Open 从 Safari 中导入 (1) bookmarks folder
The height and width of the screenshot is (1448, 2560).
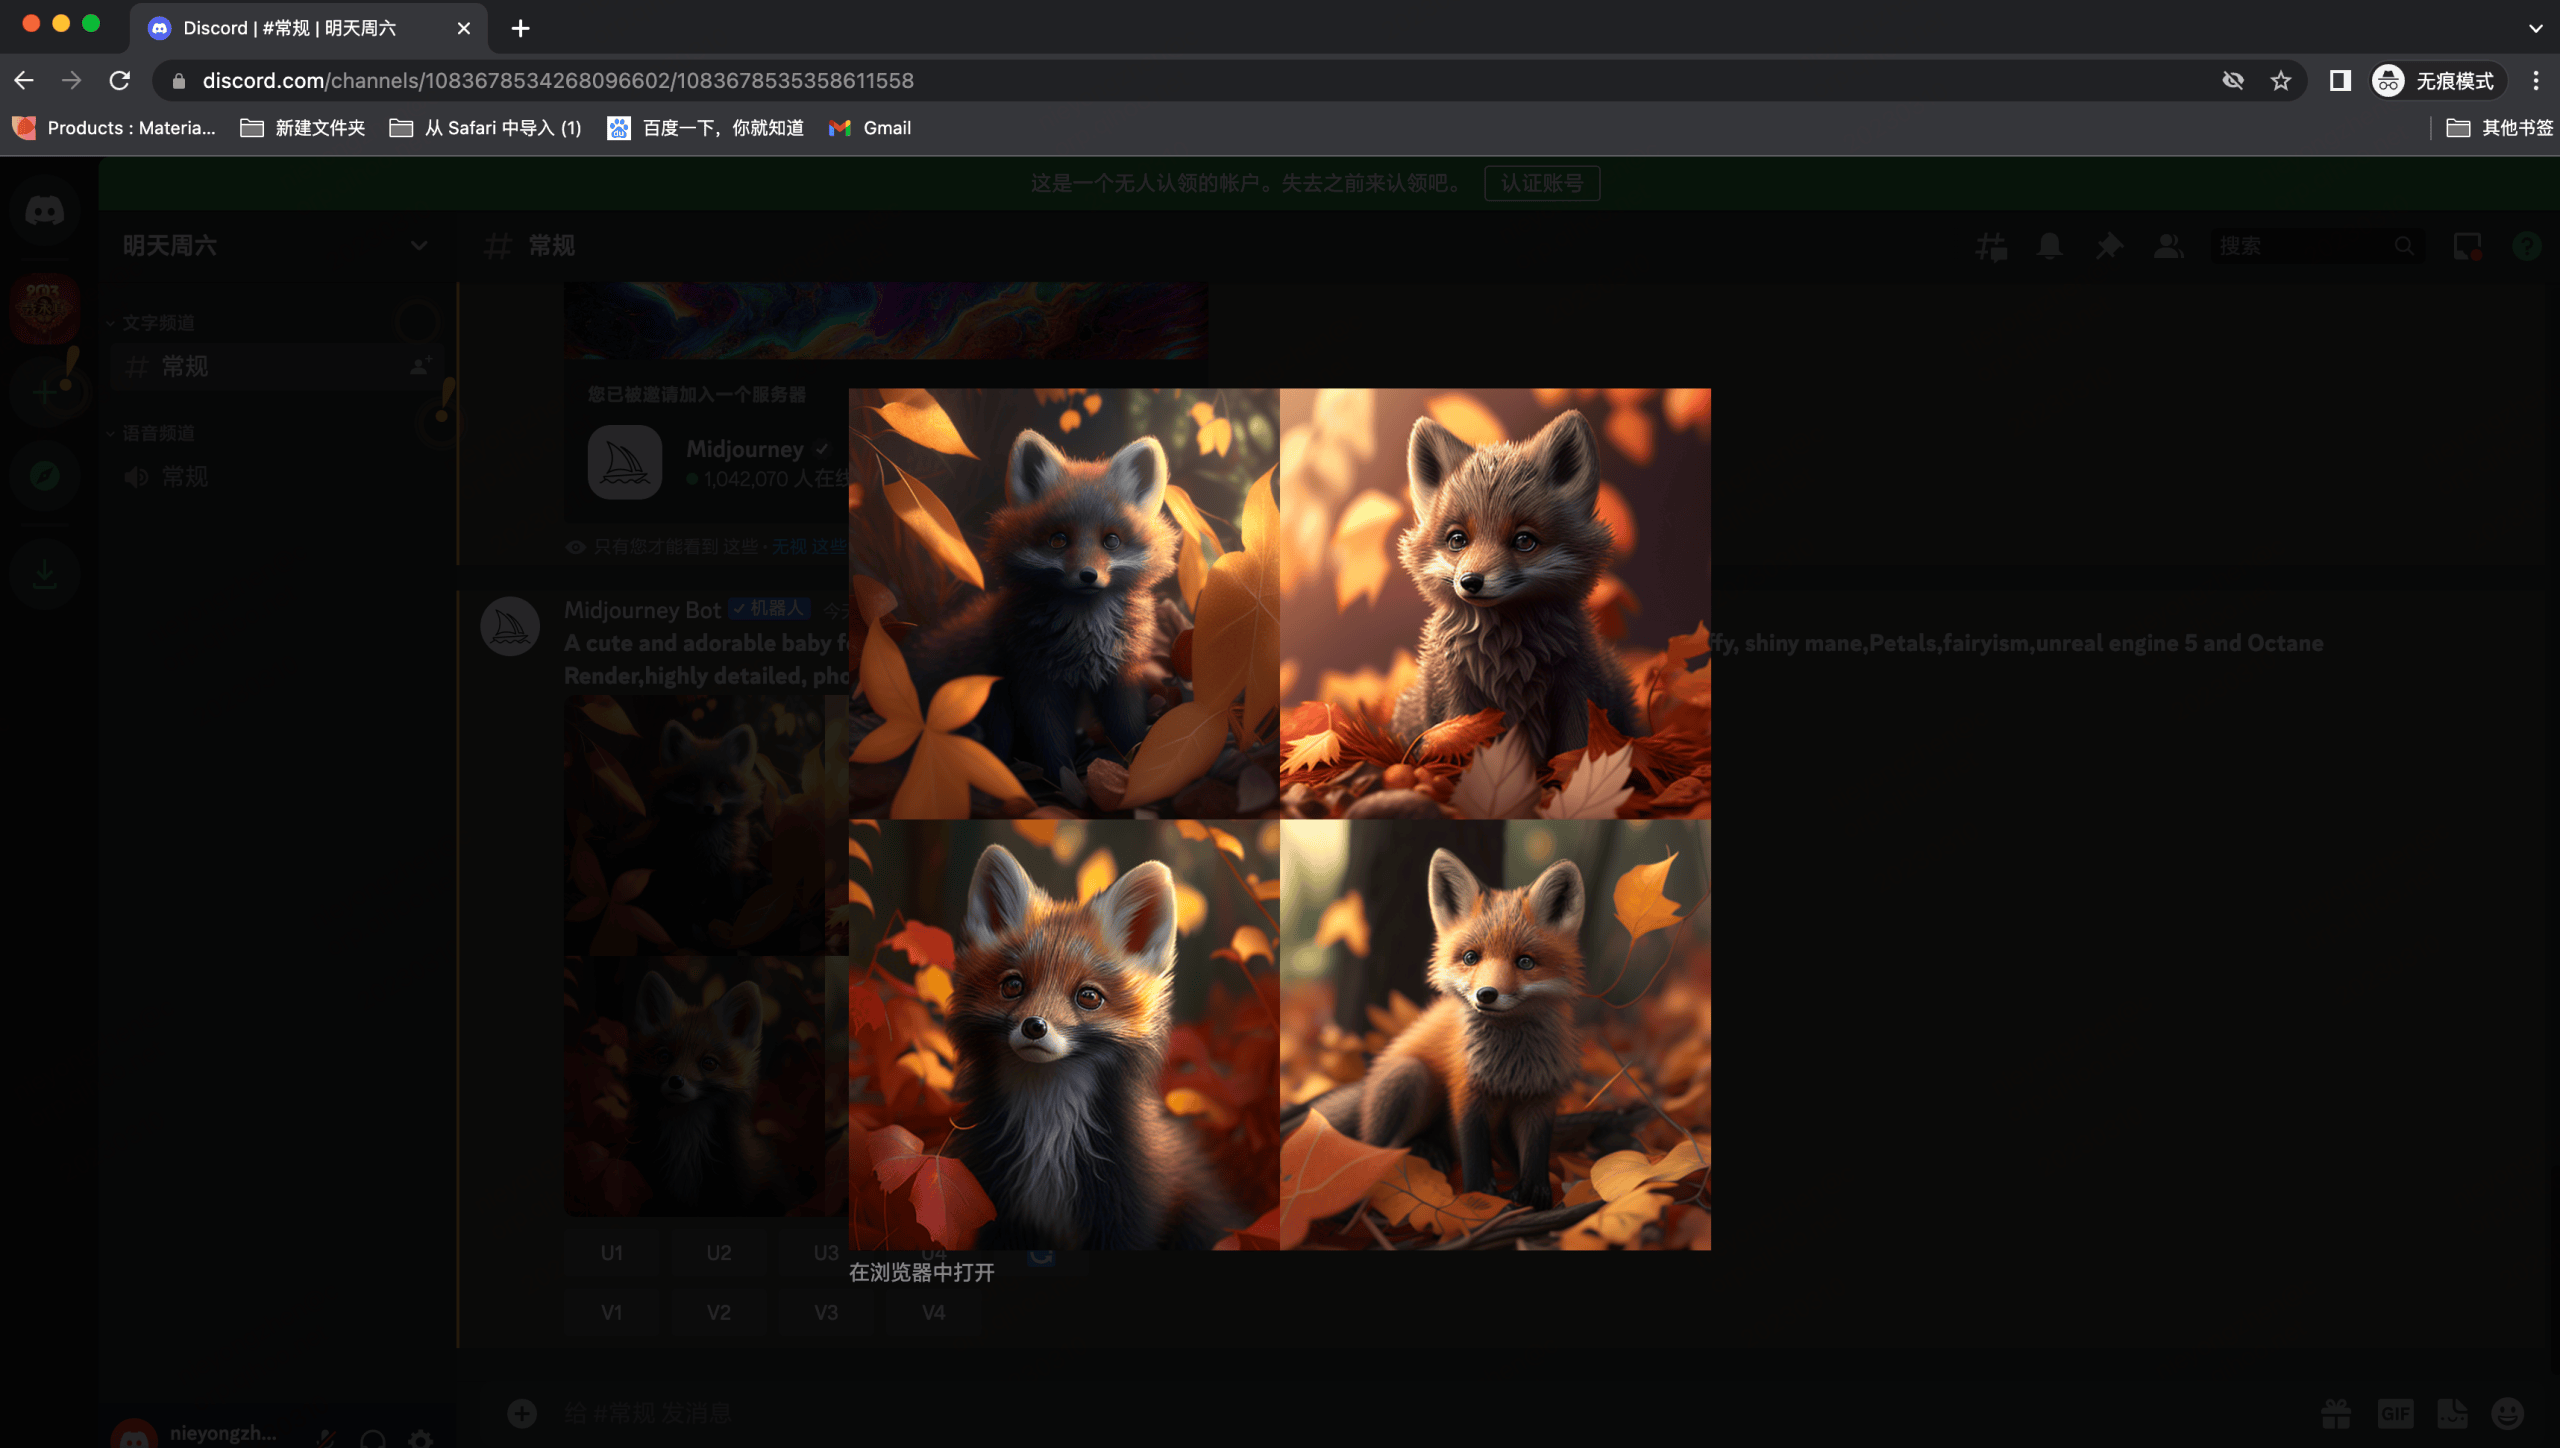[x=486, y=128]
